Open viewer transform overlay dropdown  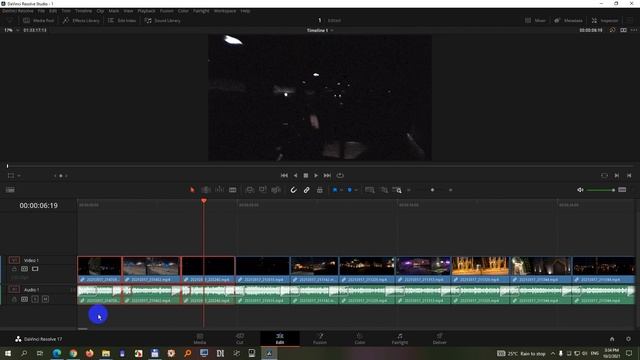tap(19, 176)
